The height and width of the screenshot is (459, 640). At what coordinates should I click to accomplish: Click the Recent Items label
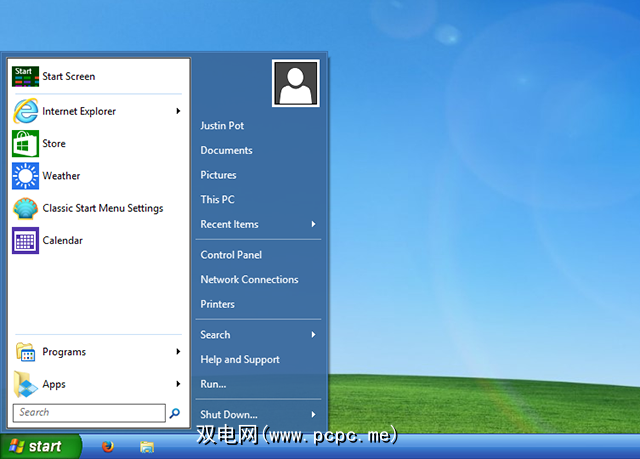click(x=229, y=224)
